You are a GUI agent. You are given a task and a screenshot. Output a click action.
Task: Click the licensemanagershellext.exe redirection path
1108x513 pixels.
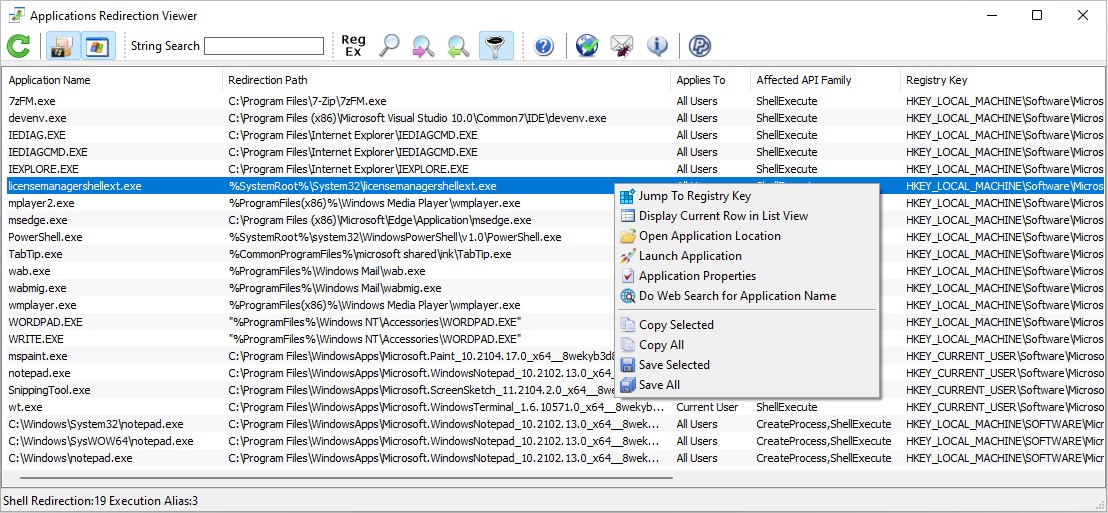363,186
